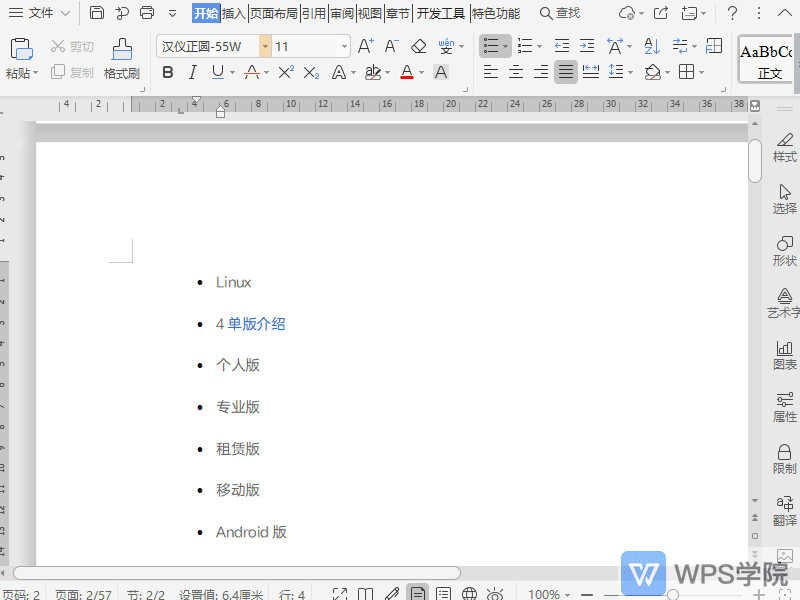The image size is (800, 600).
Task: Open the font size dropdown
Action: point(344,46)
